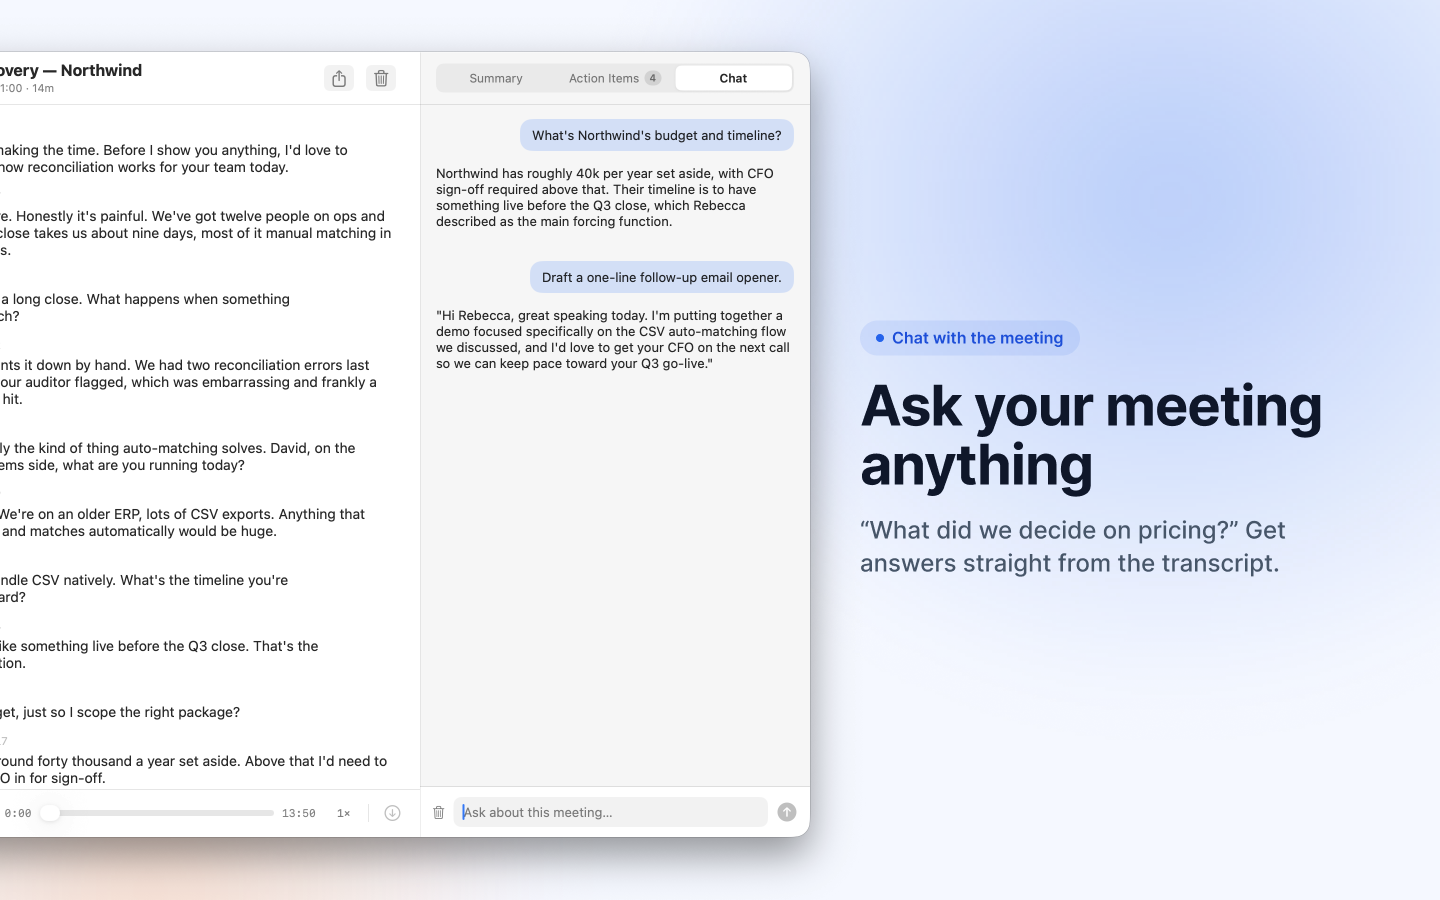Clear chat with the trash icon beside input
Screen dimensions: 1440x900
tap(438, 812)
